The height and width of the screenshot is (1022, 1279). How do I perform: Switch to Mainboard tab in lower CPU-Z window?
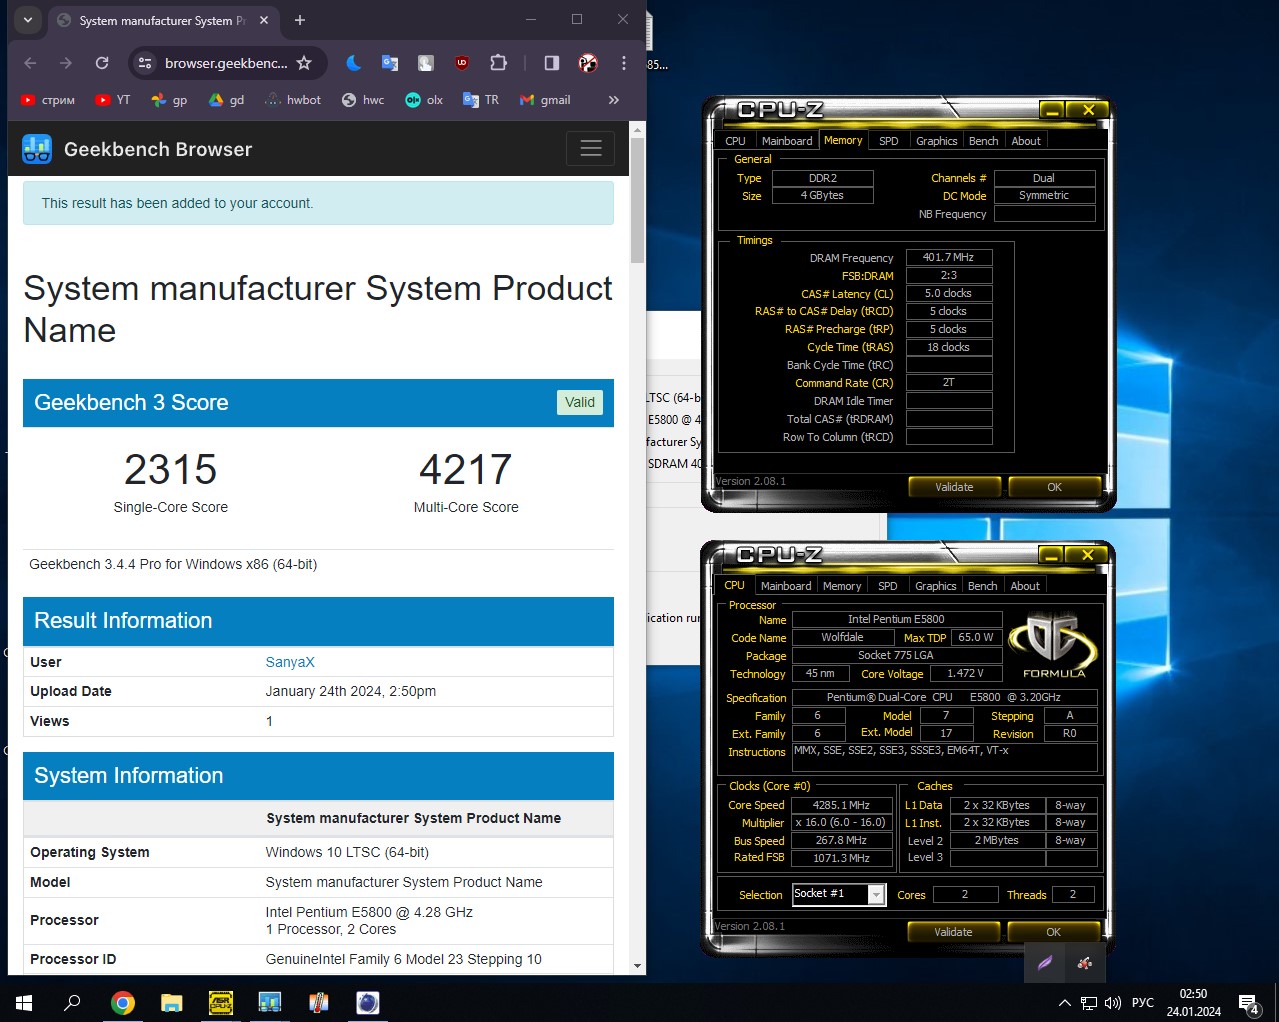coord(786,586)
